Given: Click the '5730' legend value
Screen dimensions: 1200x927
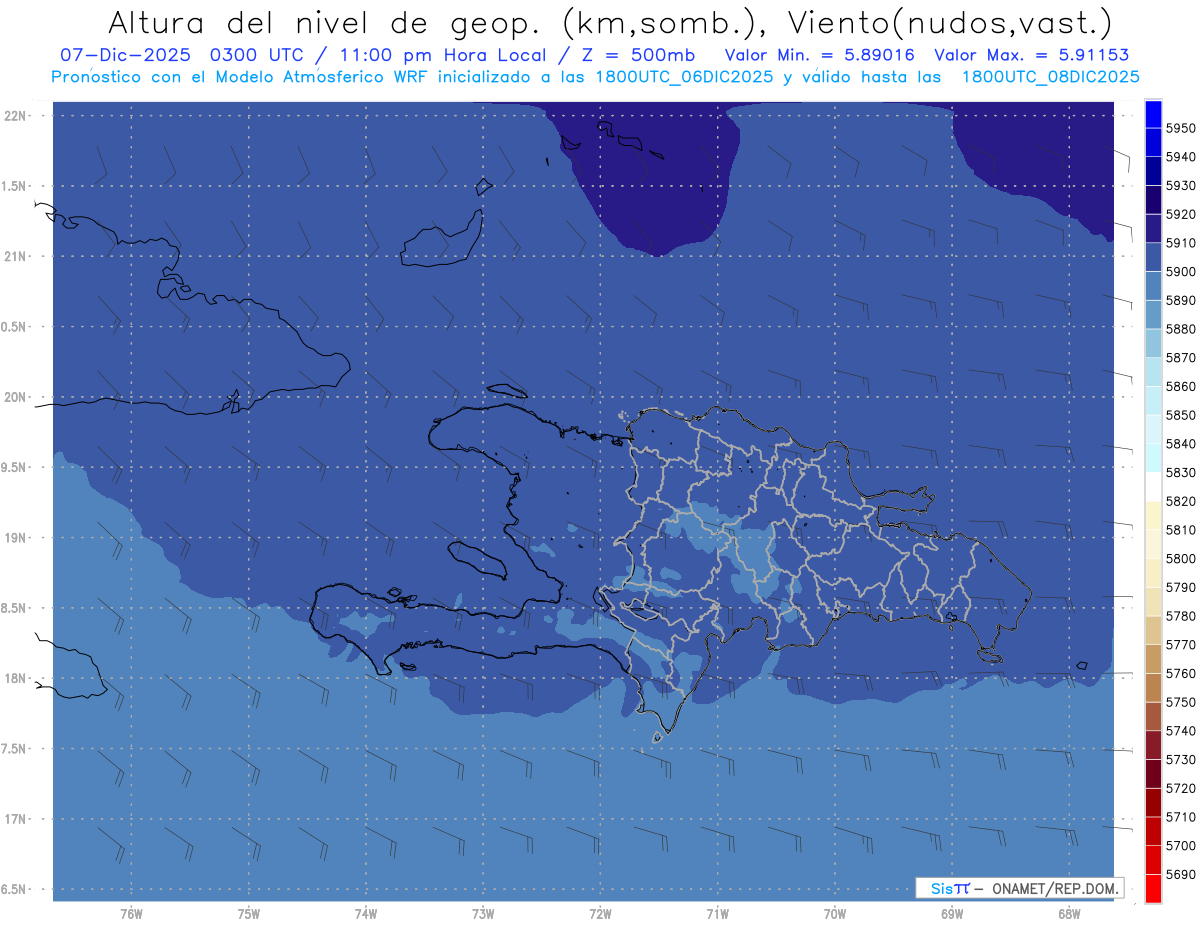Looking at the screenshot, I should (x=1180, y=759).
